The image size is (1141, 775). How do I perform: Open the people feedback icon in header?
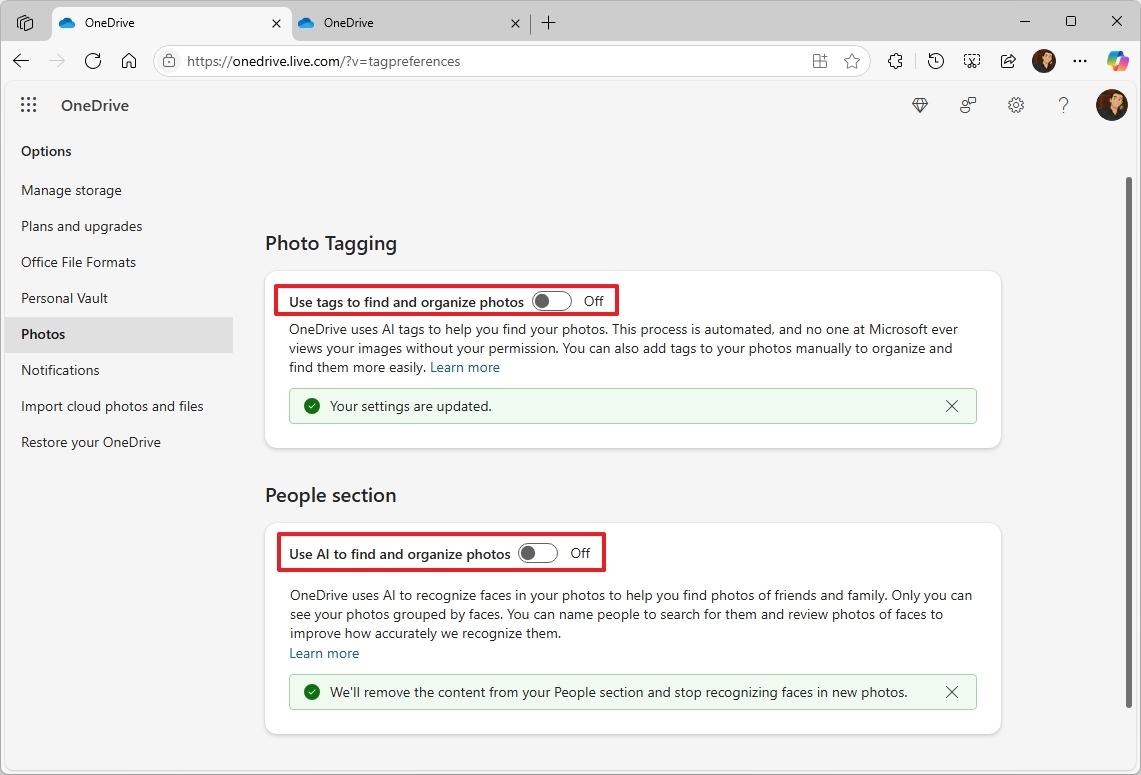[x=968, y=106]
